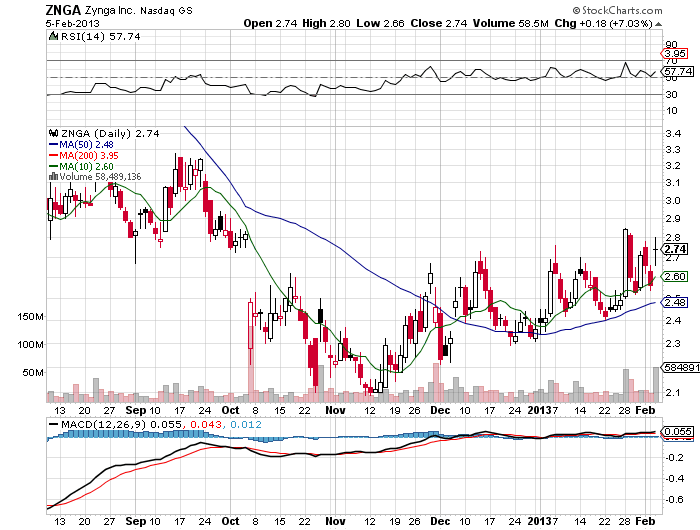The image size is (700, 530).
Task: Click the 150M volume axis label
Action: coord(30,317)
